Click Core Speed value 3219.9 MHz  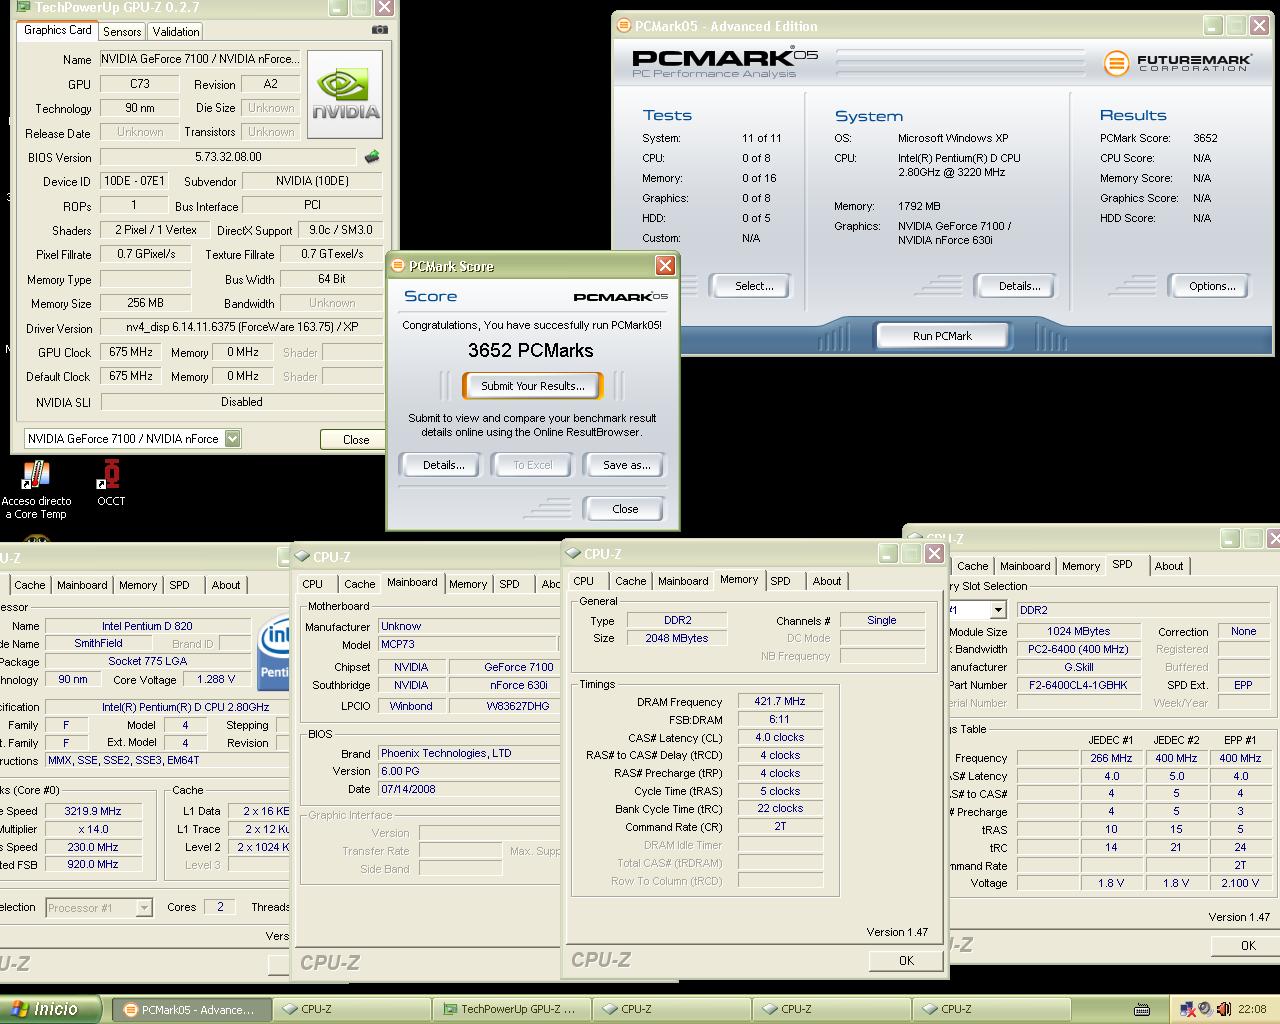(x=92, y=811)
